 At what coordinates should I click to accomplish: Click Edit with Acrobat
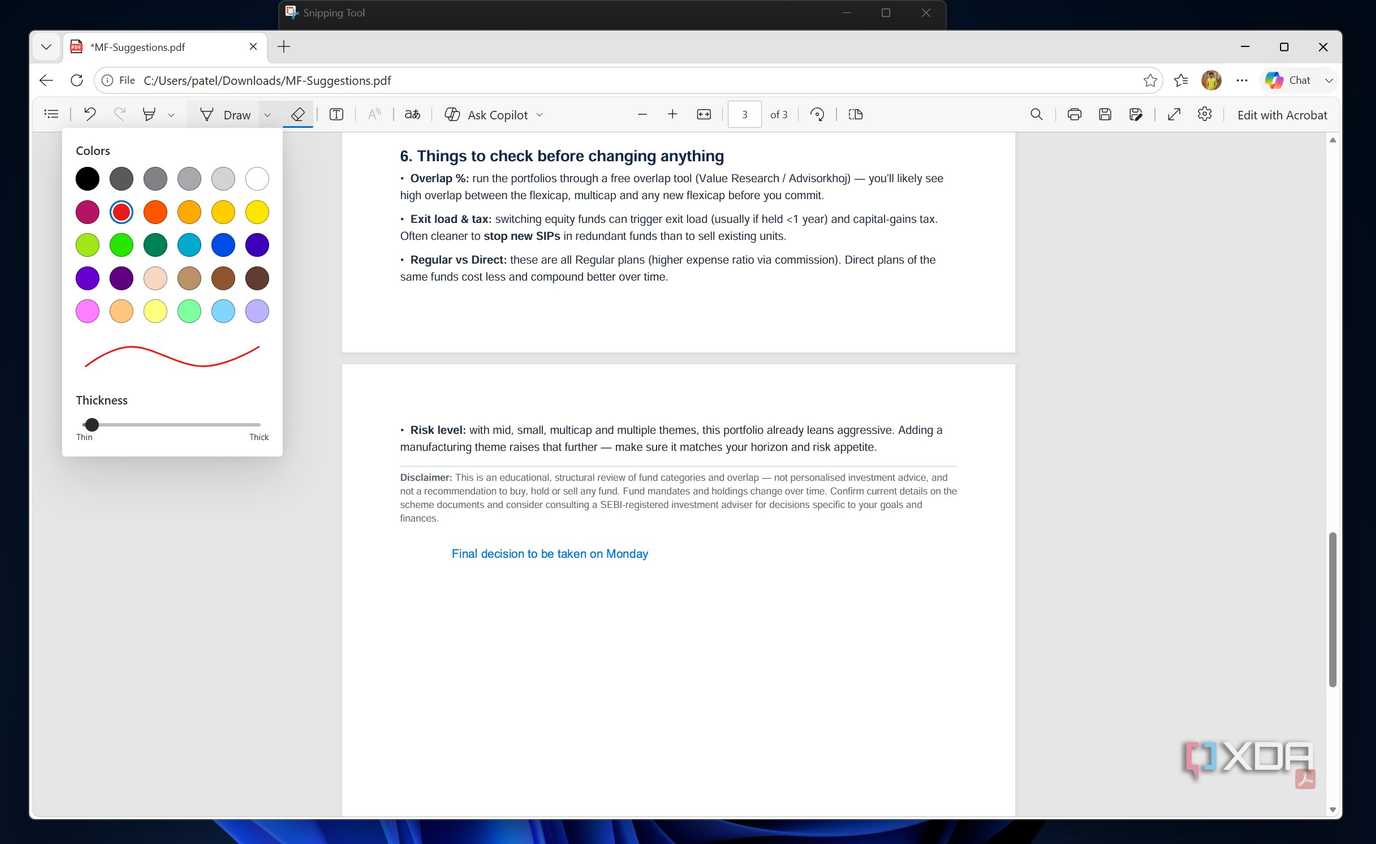pos(1282,115)
